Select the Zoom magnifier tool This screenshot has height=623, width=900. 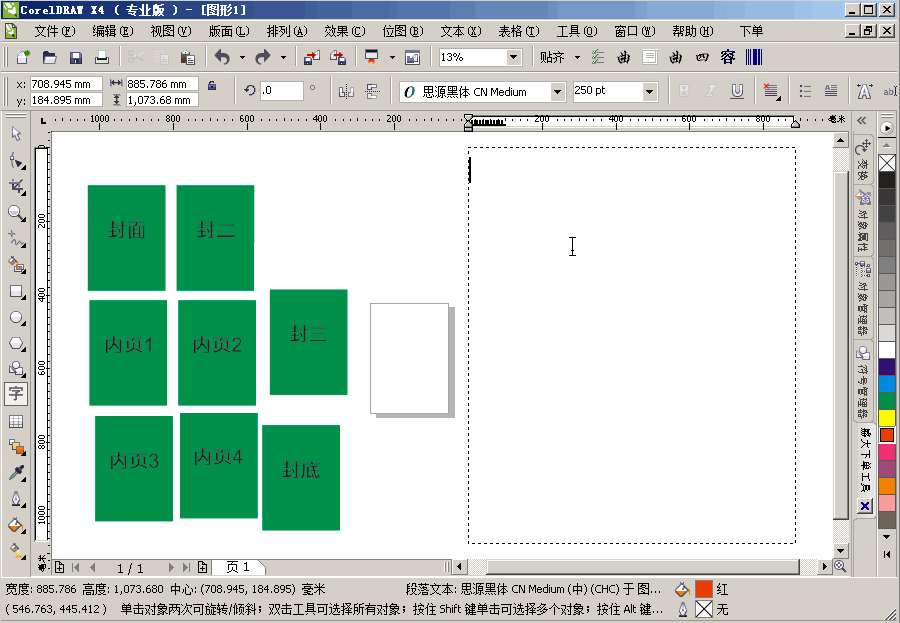pyautogui.click(x=16, y=213)
